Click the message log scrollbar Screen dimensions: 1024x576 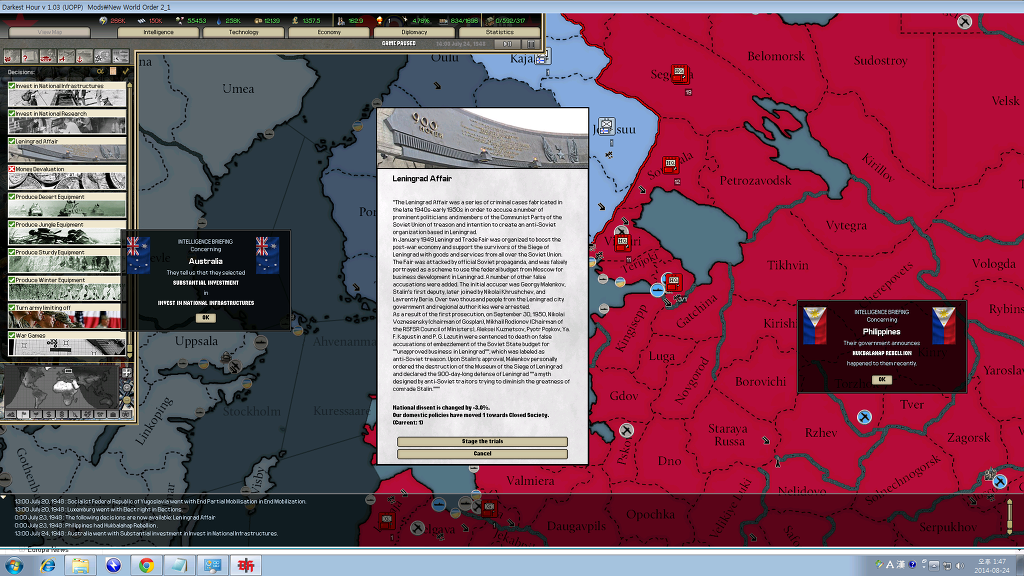click(1009, 517)
